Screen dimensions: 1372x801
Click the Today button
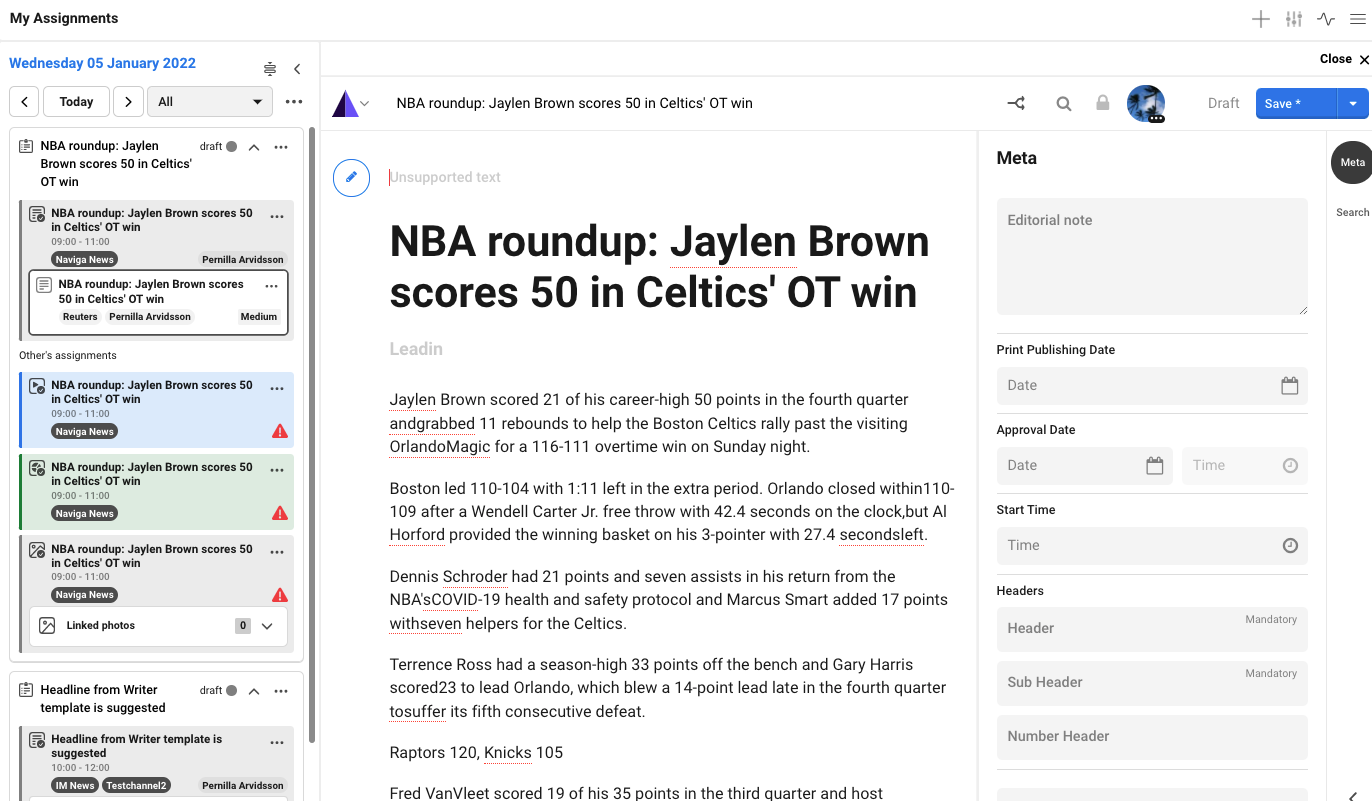76,102
